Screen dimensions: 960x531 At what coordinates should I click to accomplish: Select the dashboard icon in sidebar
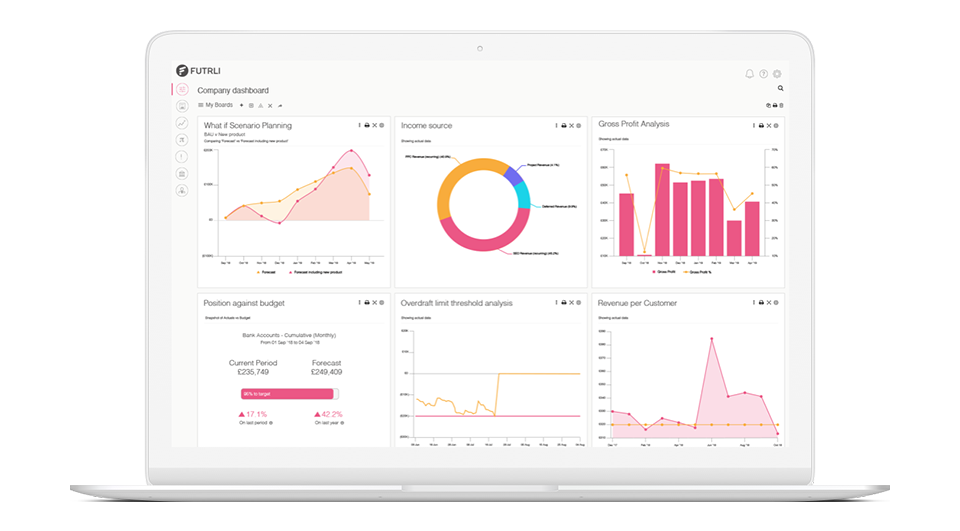click(x=181, y=89)
